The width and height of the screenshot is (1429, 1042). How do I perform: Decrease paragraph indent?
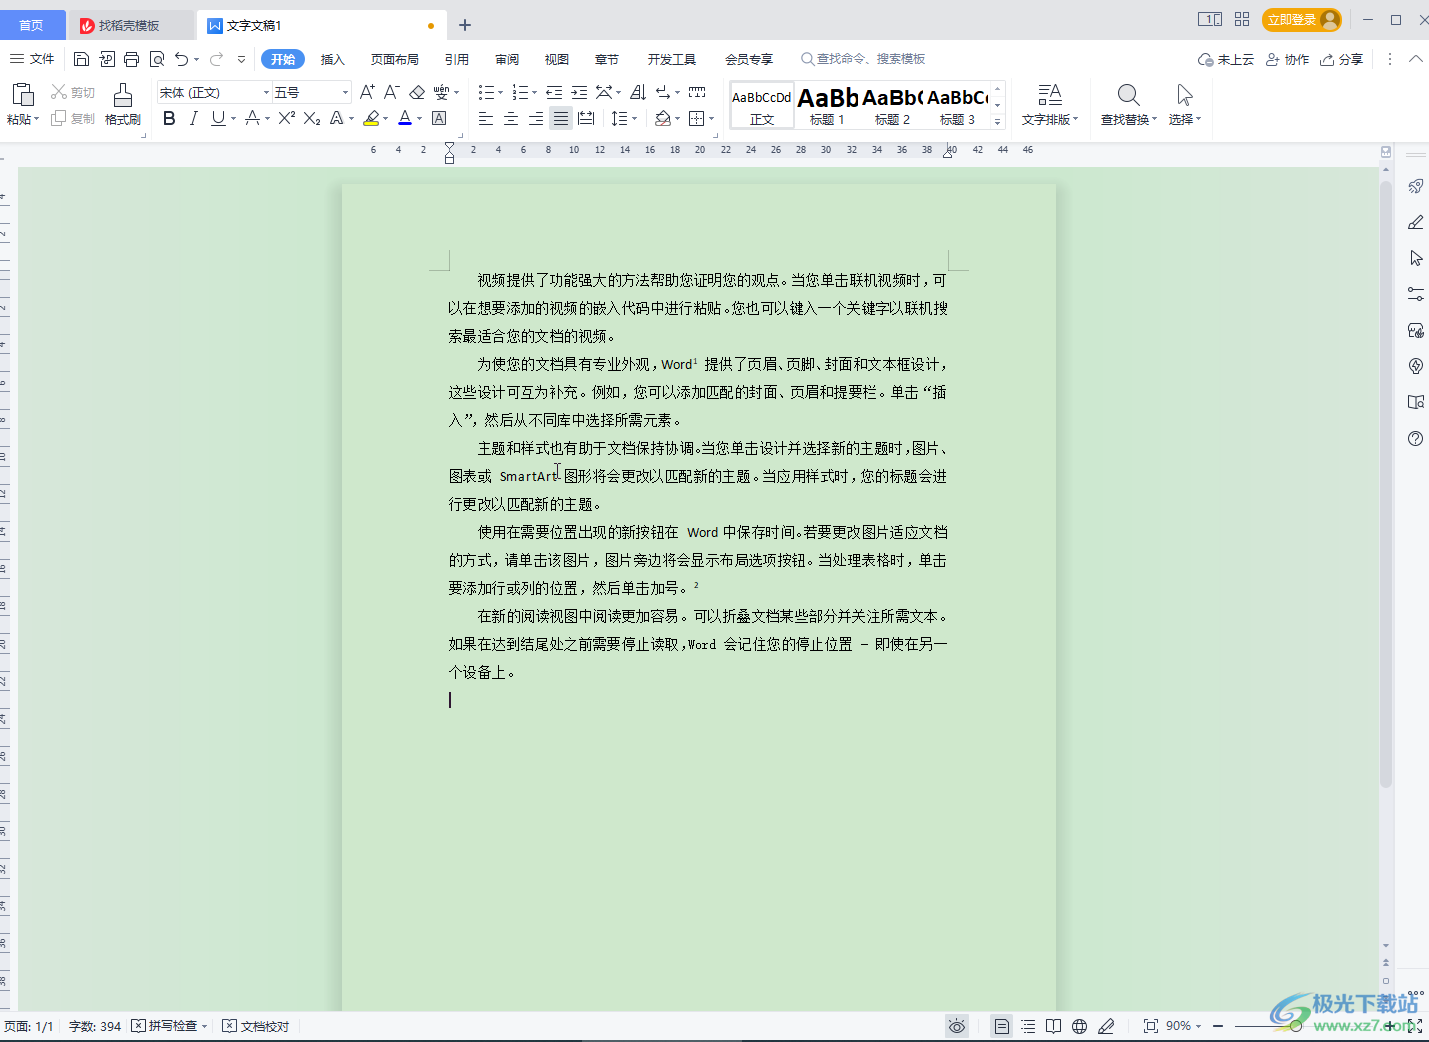coord(554,92)
